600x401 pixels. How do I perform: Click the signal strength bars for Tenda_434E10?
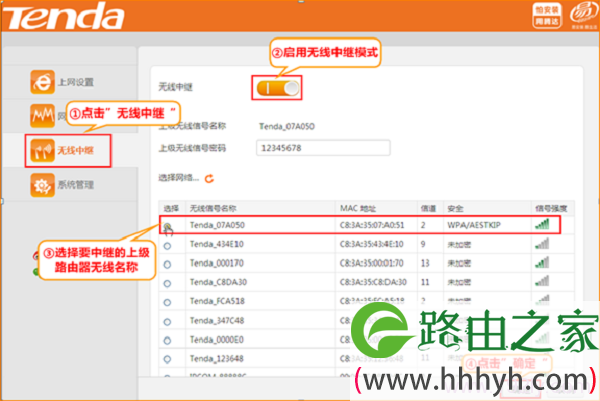click(542, 244)
